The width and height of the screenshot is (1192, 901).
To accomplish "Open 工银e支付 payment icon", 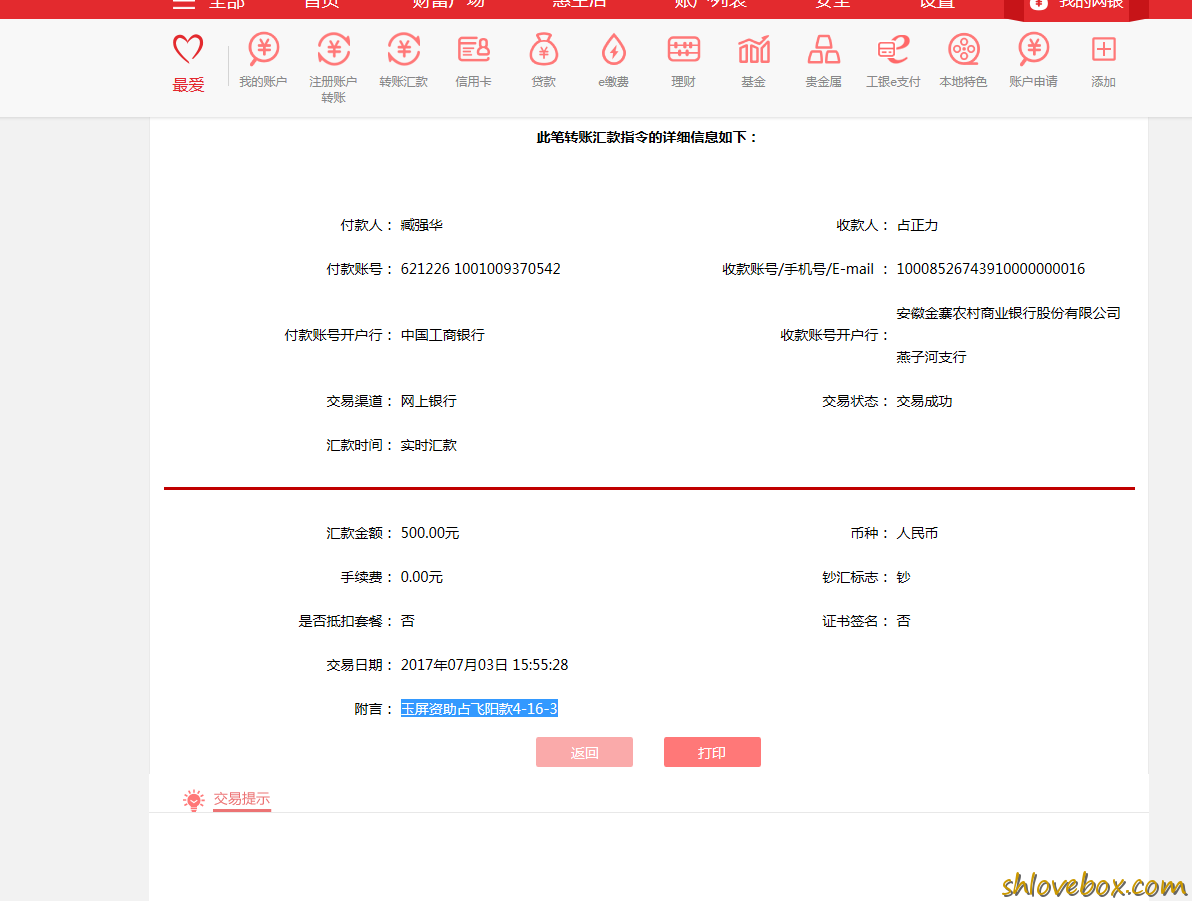I will pos(893,49).
